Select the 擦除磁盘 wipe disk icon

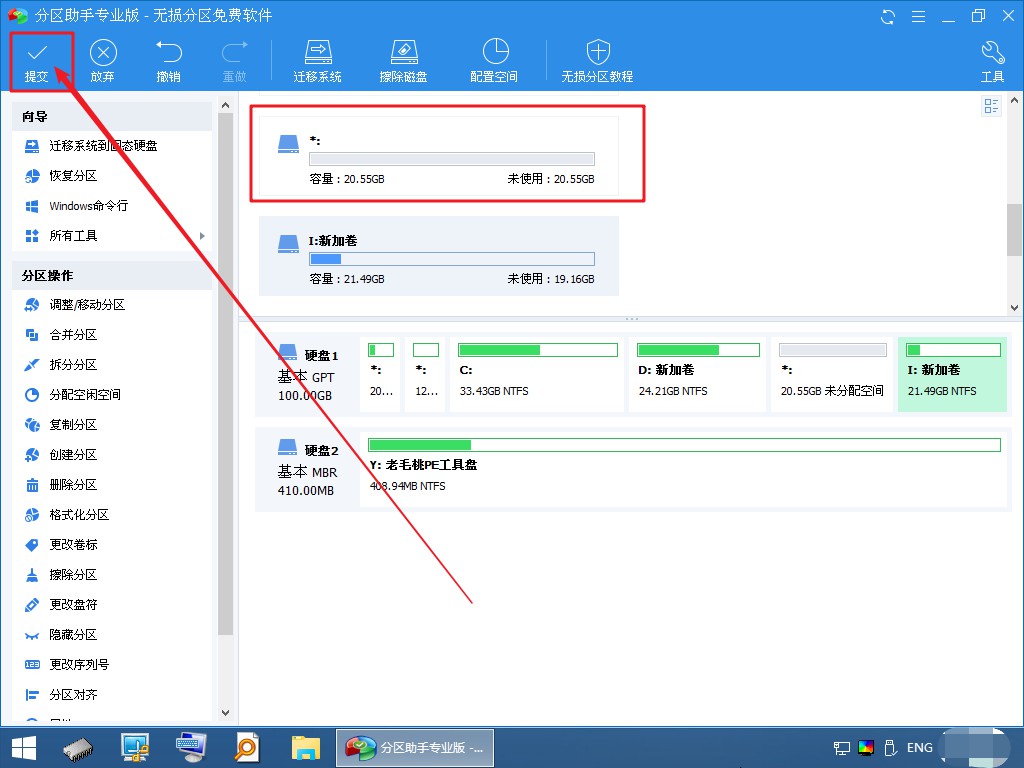click(404, 52)
